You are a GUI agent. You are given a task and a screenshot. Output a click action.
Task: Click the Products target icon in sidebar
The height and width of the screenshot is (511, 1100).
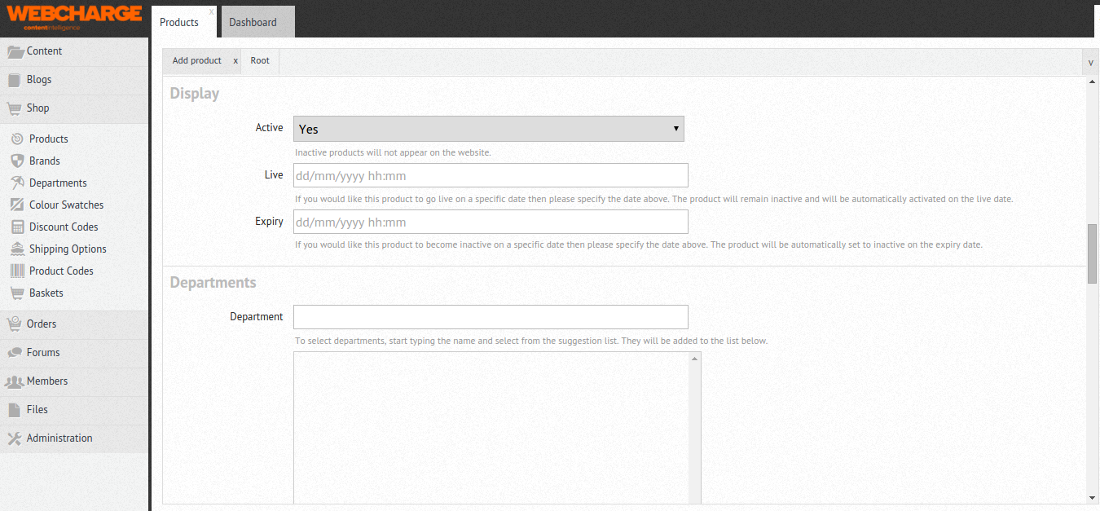[x=17, y=139]
